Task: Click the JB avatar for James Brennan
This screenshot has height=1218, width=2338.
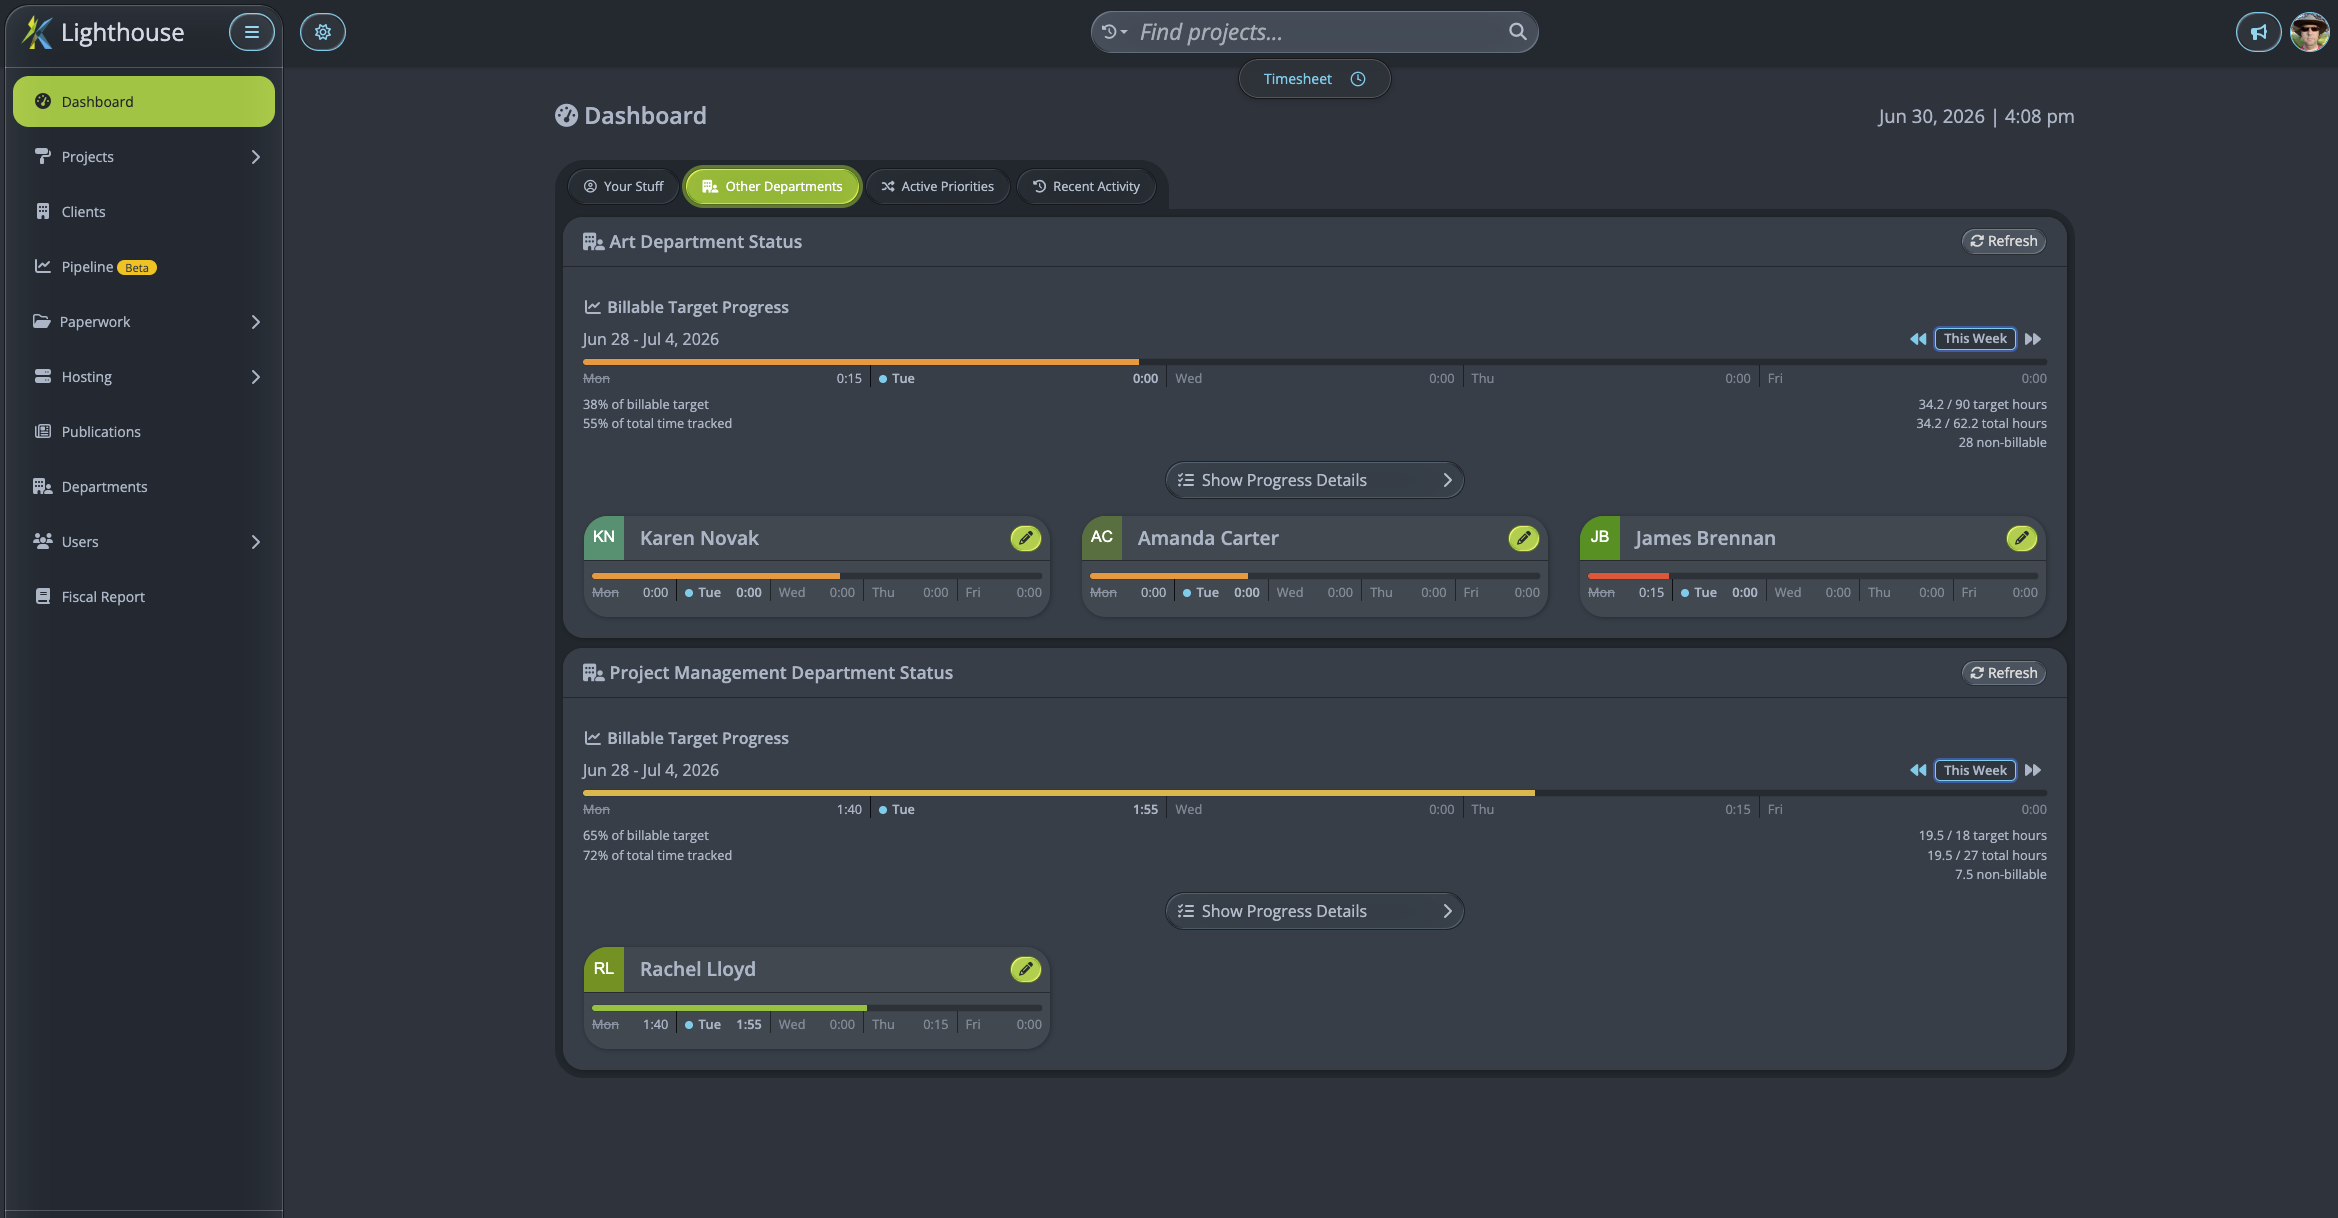Action: point(1600,537)
